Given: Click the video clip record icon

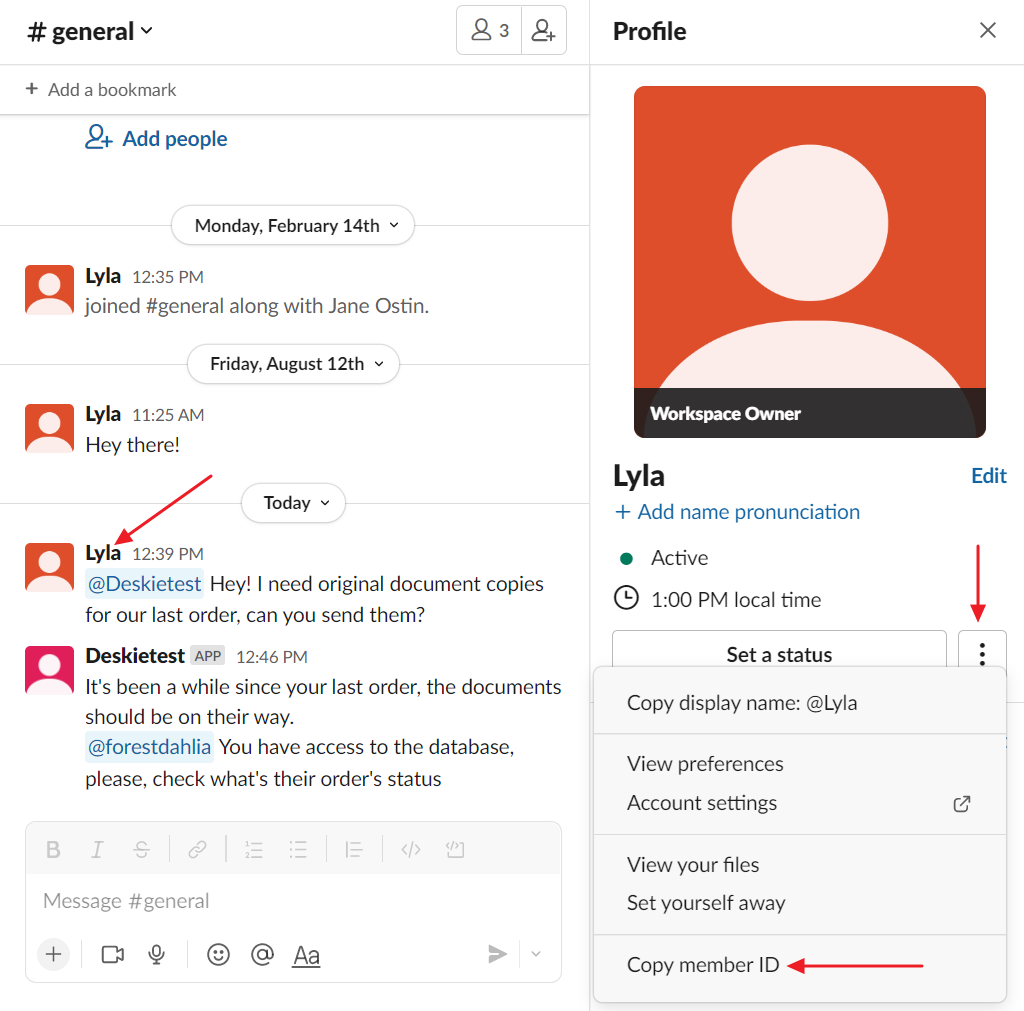Looking at the screenshot, I should pos(113,955).
